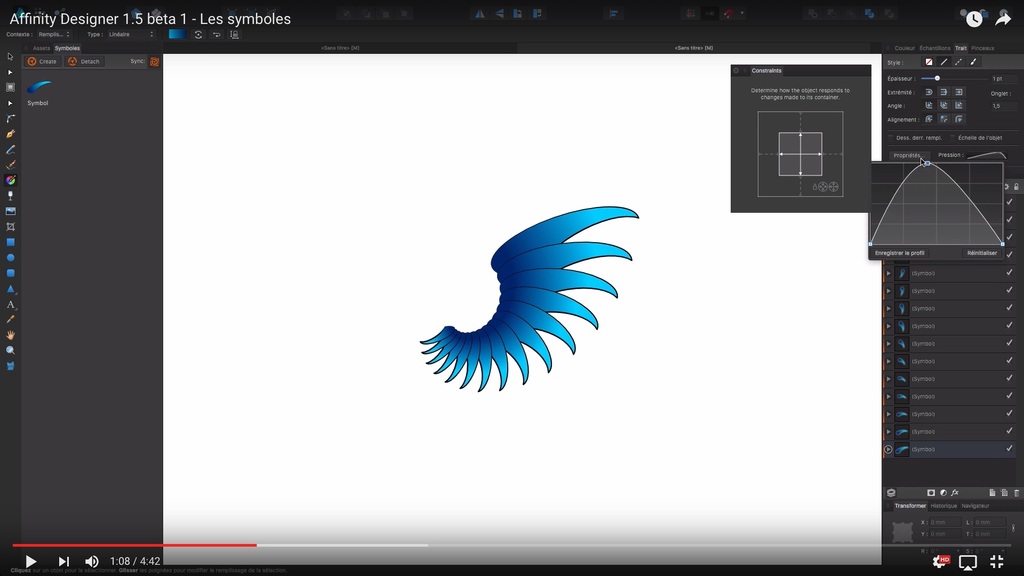Click Watch Later clock icon
The width and height of the screenshot is (1024, 576).
(974, 19)
